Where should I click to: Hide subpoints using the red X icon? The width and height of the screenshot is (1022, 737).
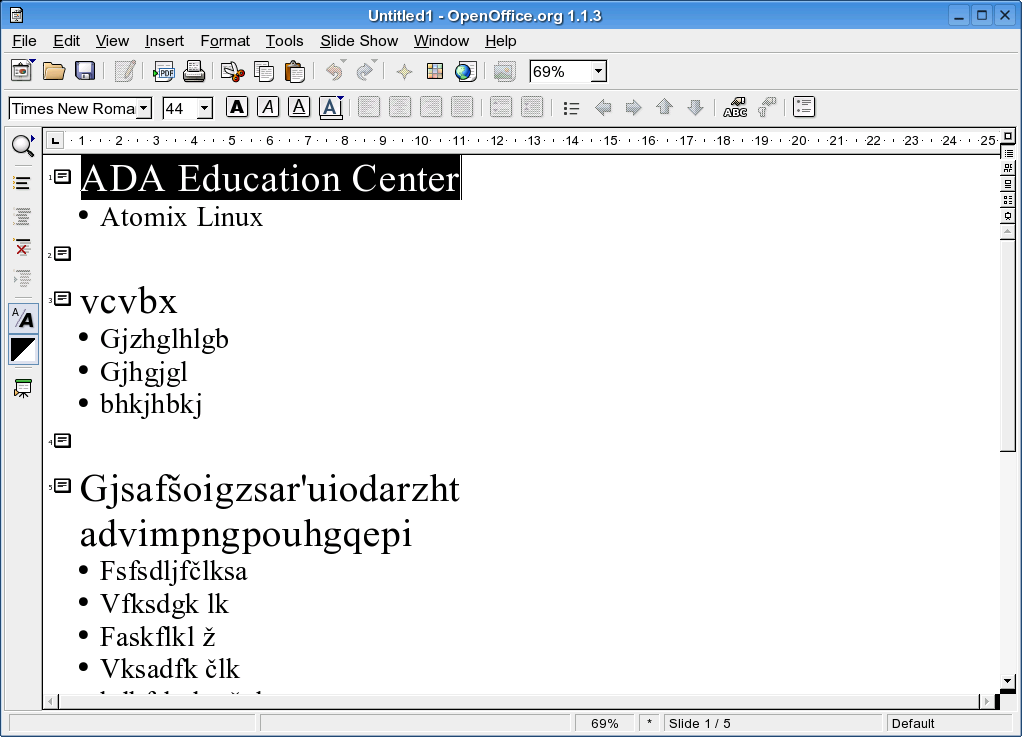[22, 247]
